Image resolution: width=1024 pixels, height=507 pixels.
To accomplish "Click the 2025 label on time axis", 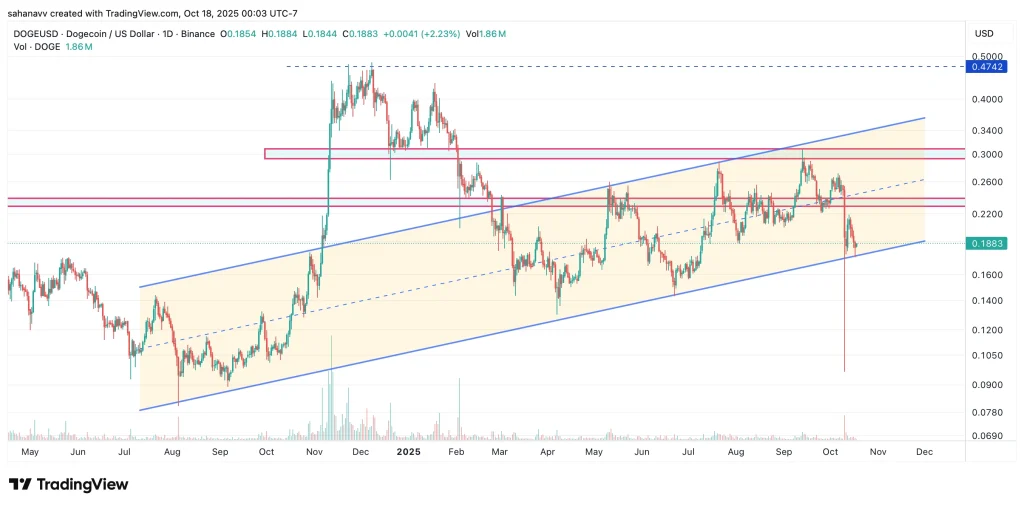I will click(x=407, y=452).
